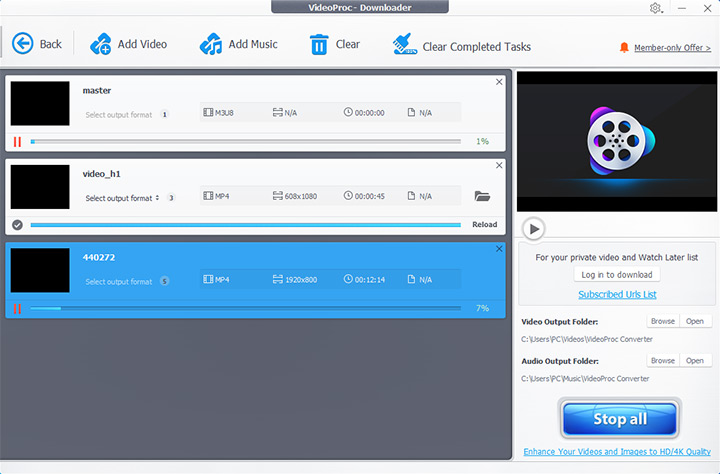Click the Stop all button
The width and height of the screenshot is (720, 474).
click(x=620, y=418)
